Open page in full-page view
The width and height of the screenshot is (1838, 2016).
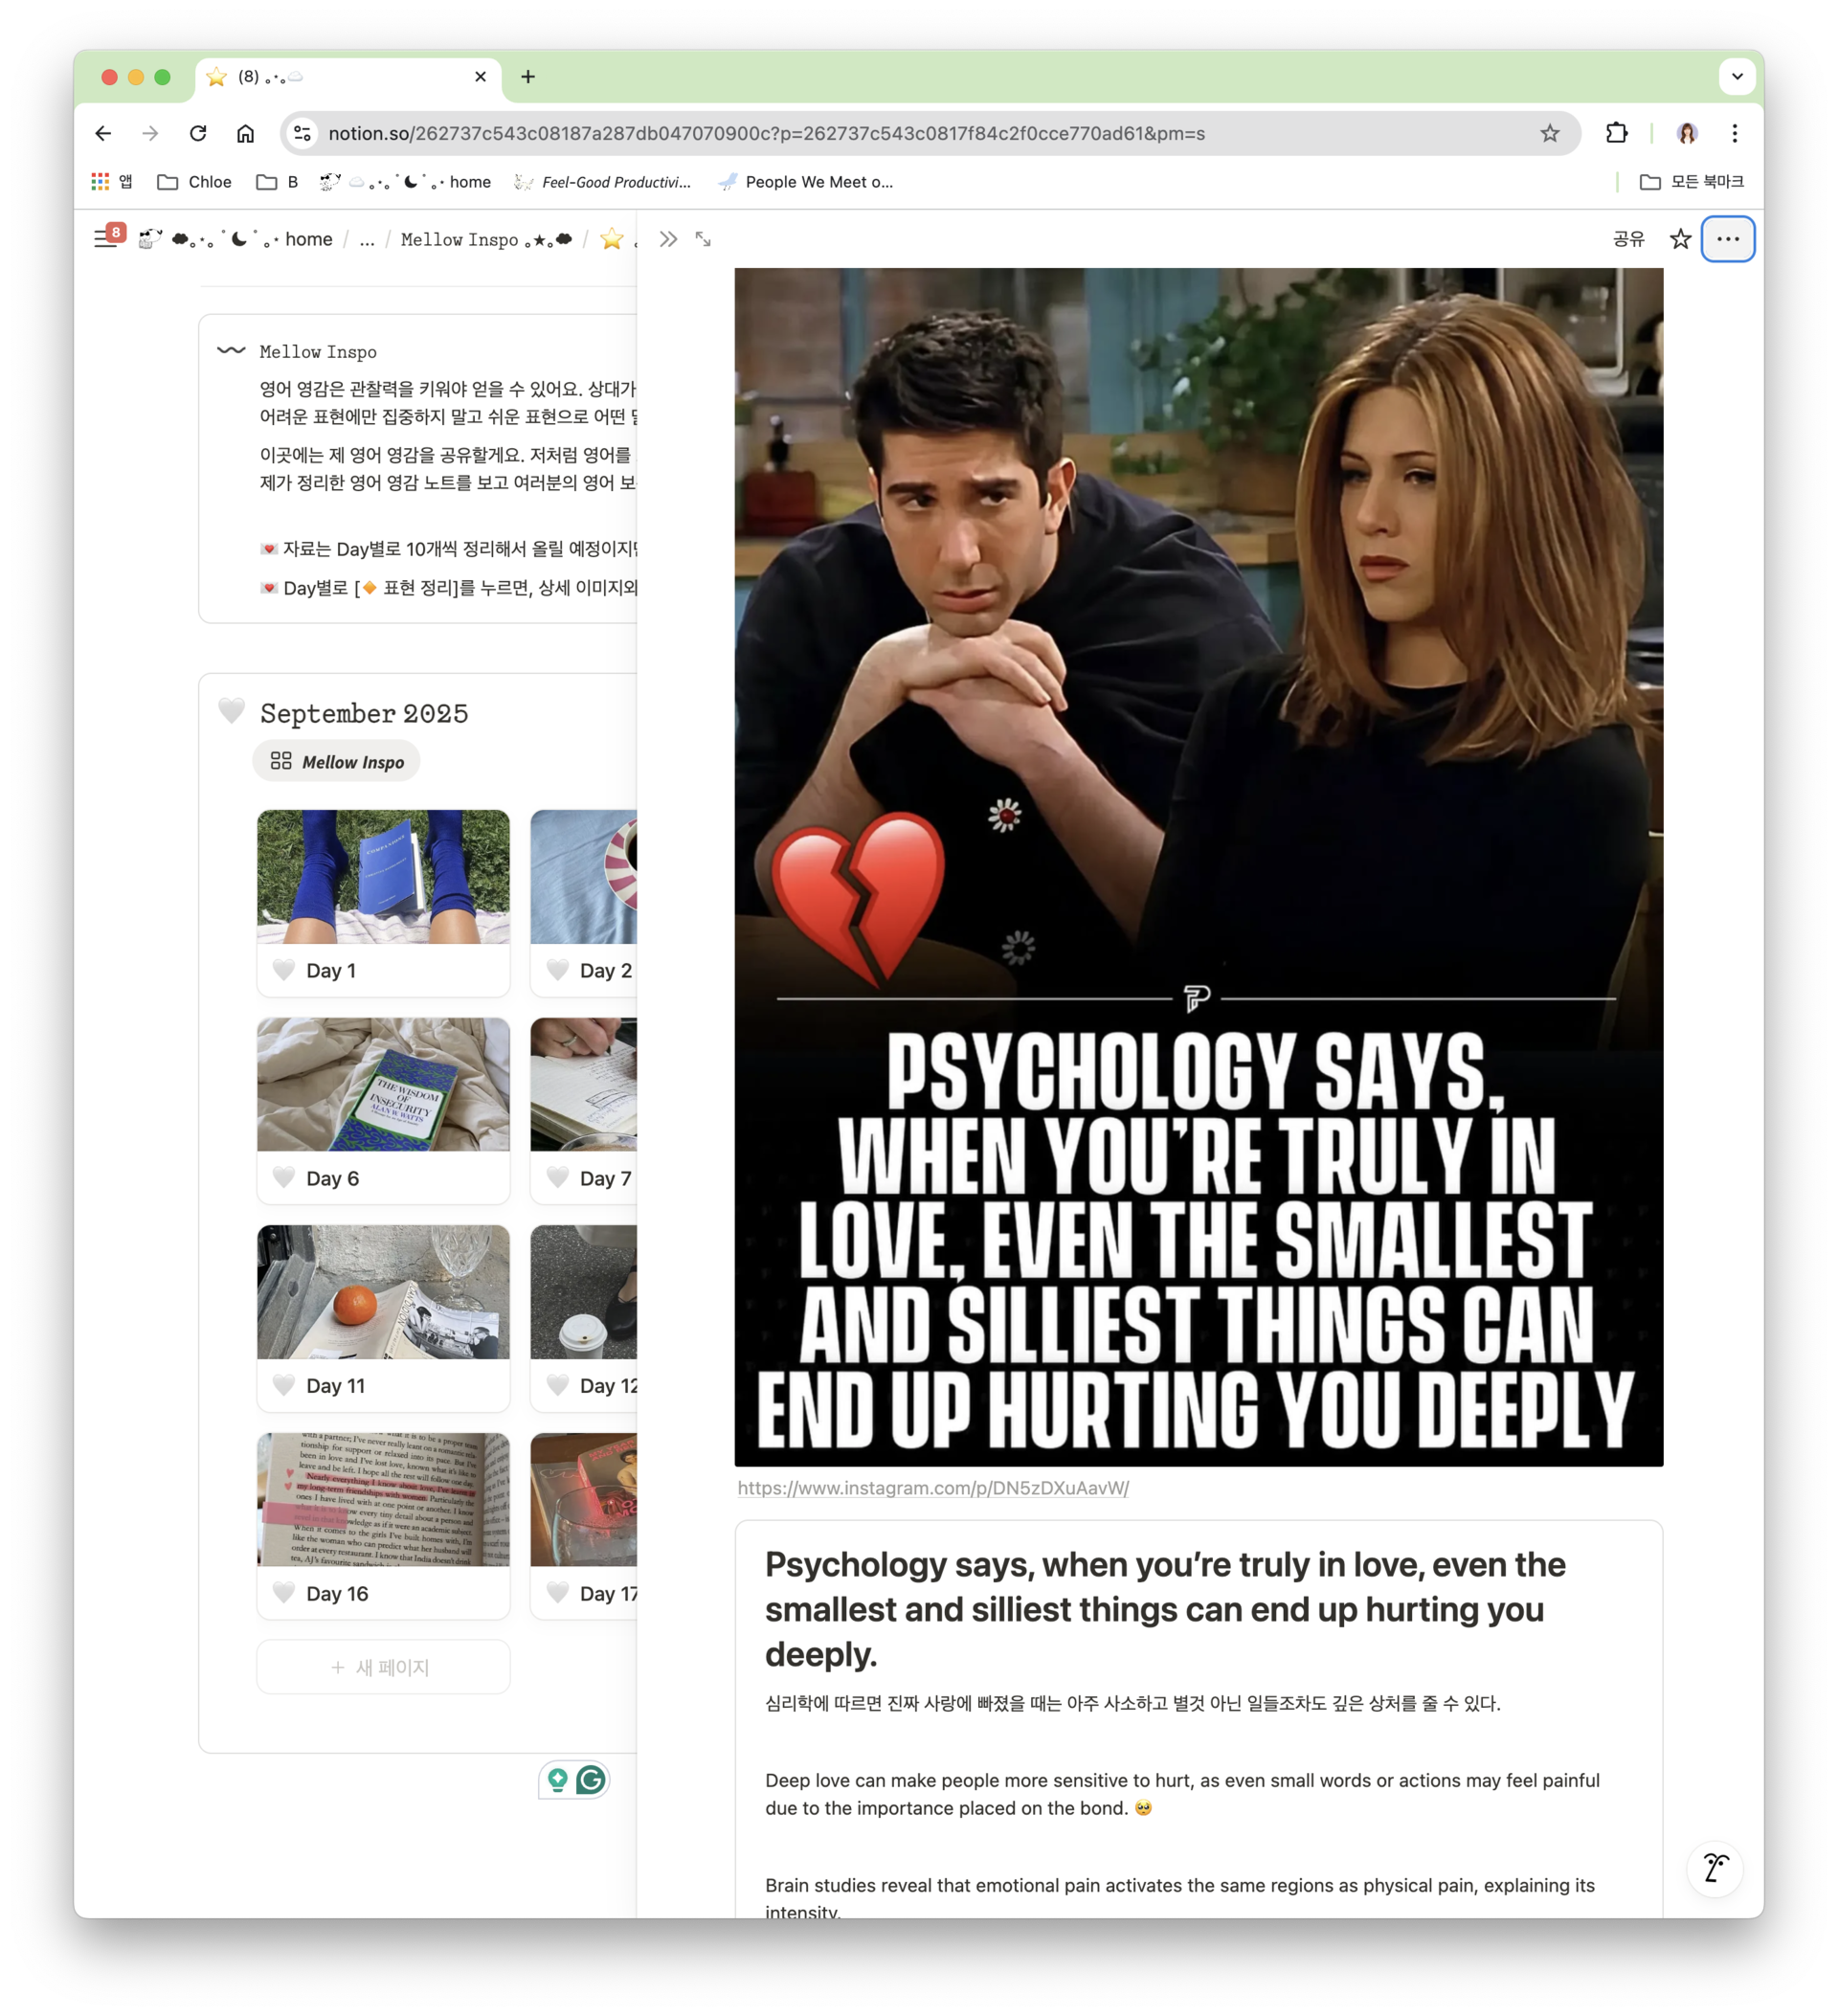point(703,239)
